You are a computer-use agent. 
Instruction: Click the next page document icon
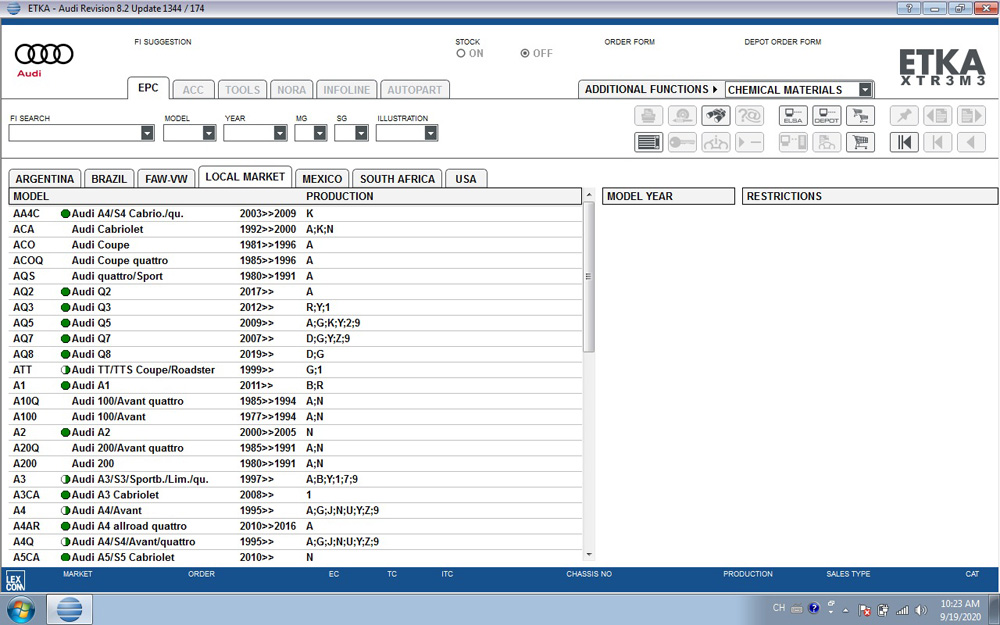point(971,115)
